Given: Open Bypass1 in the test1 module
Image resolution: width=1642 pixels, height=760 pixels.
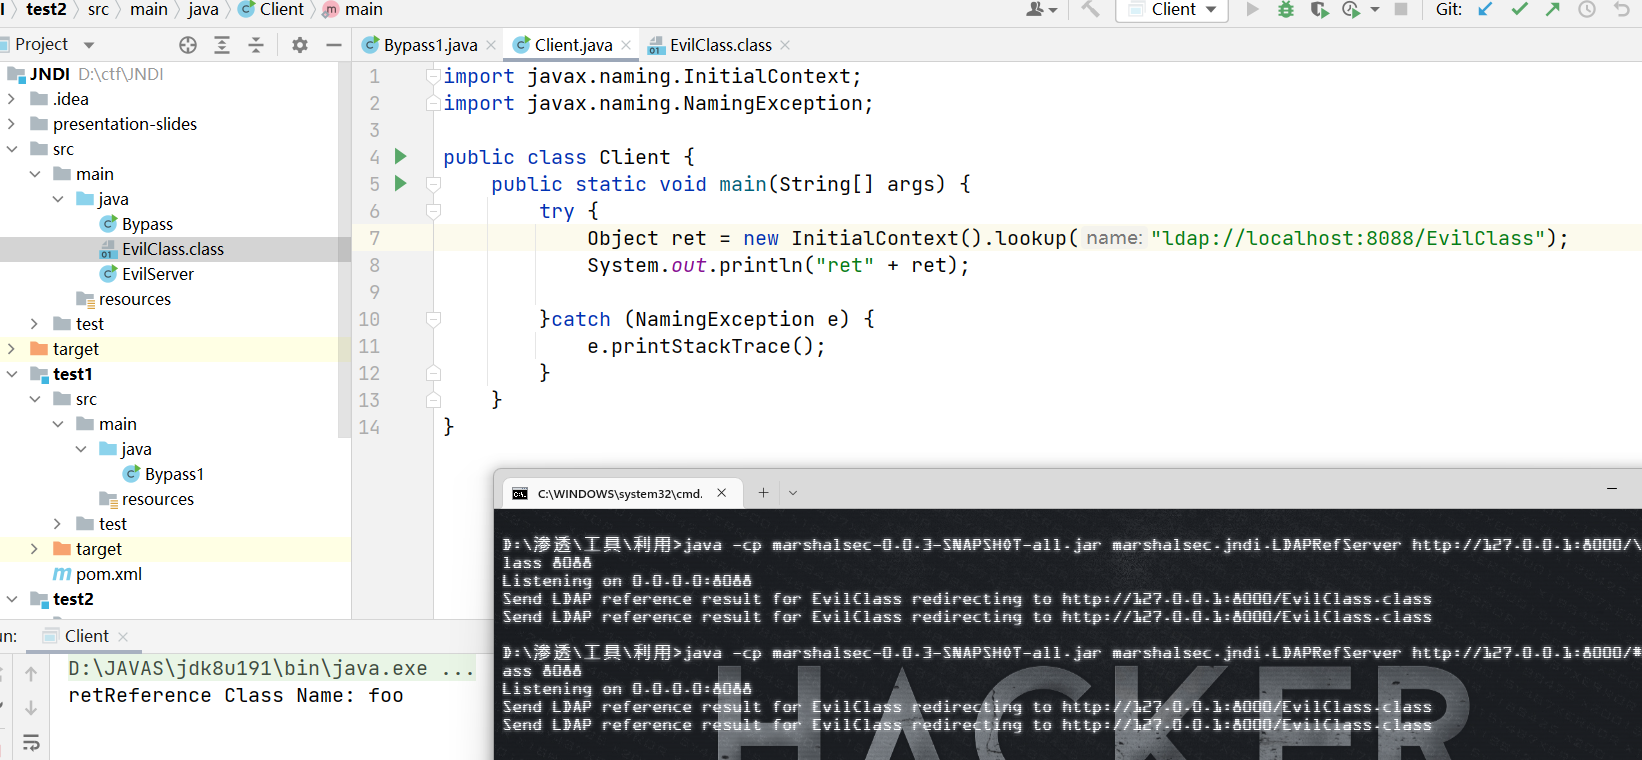Looking at the screenshot, I should (174, 474).
